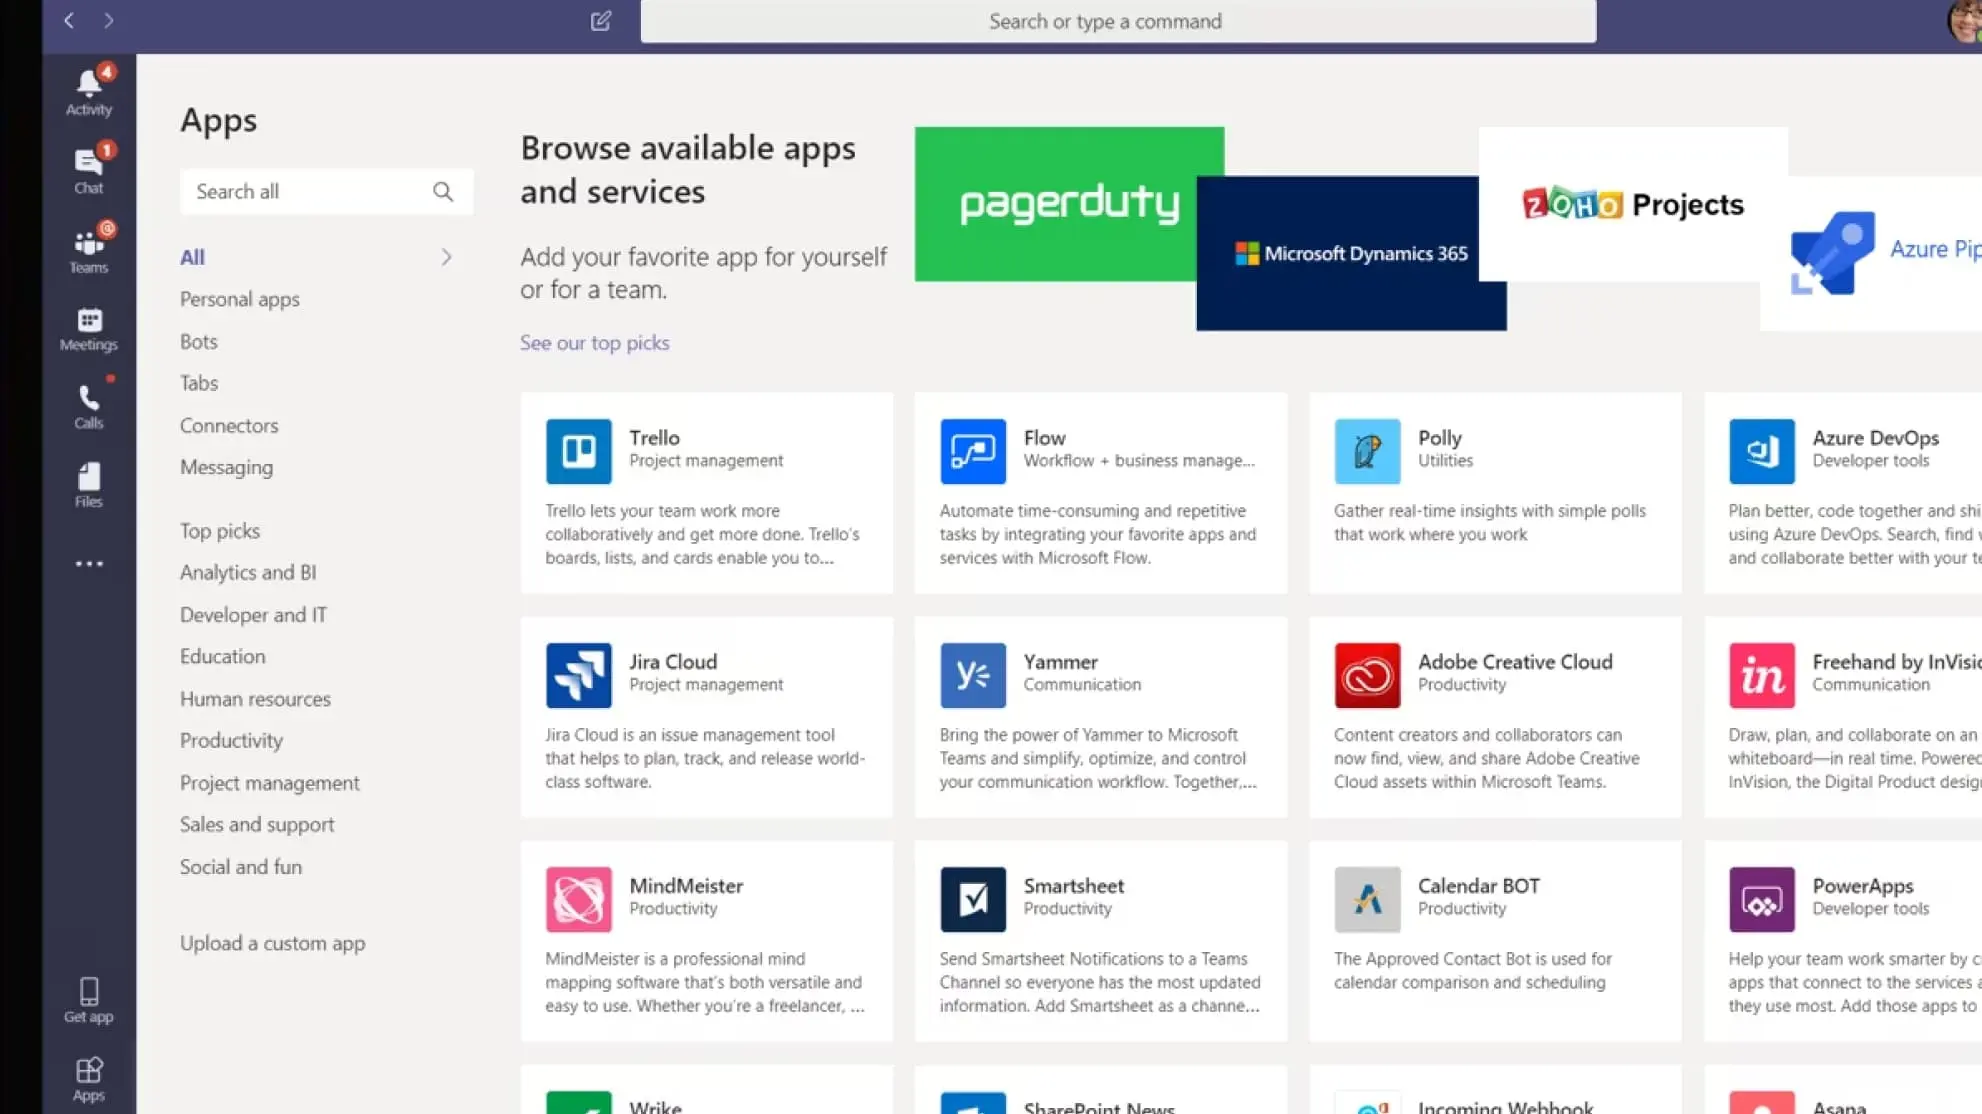Open more apps ellipsis in sidebar
The width and height of the screenshot is (1982, 1114).
click(88, 564)
